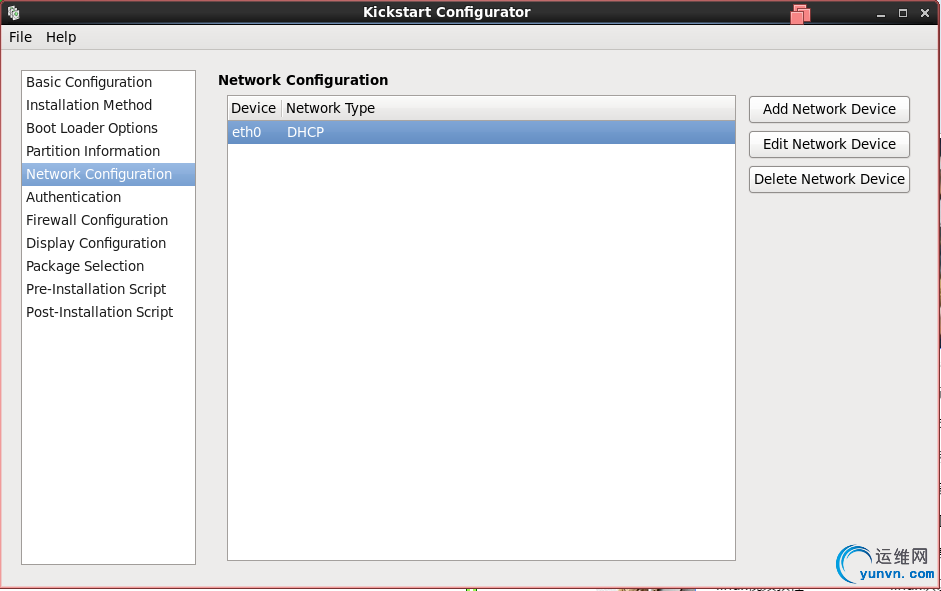Select Network Configuration in sidebar

click(x=108, y=174)
